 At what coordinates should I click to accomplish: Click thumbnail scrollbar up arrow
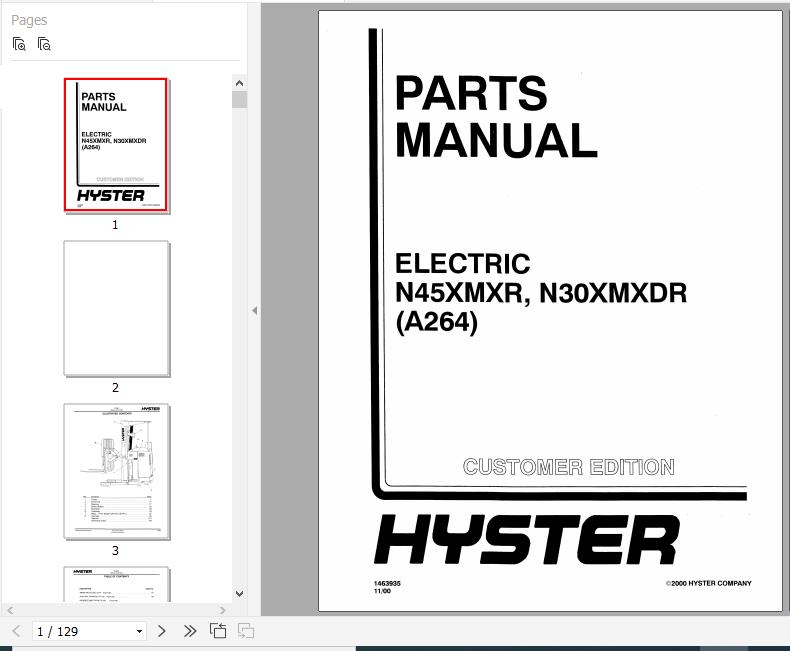point(239,83)
